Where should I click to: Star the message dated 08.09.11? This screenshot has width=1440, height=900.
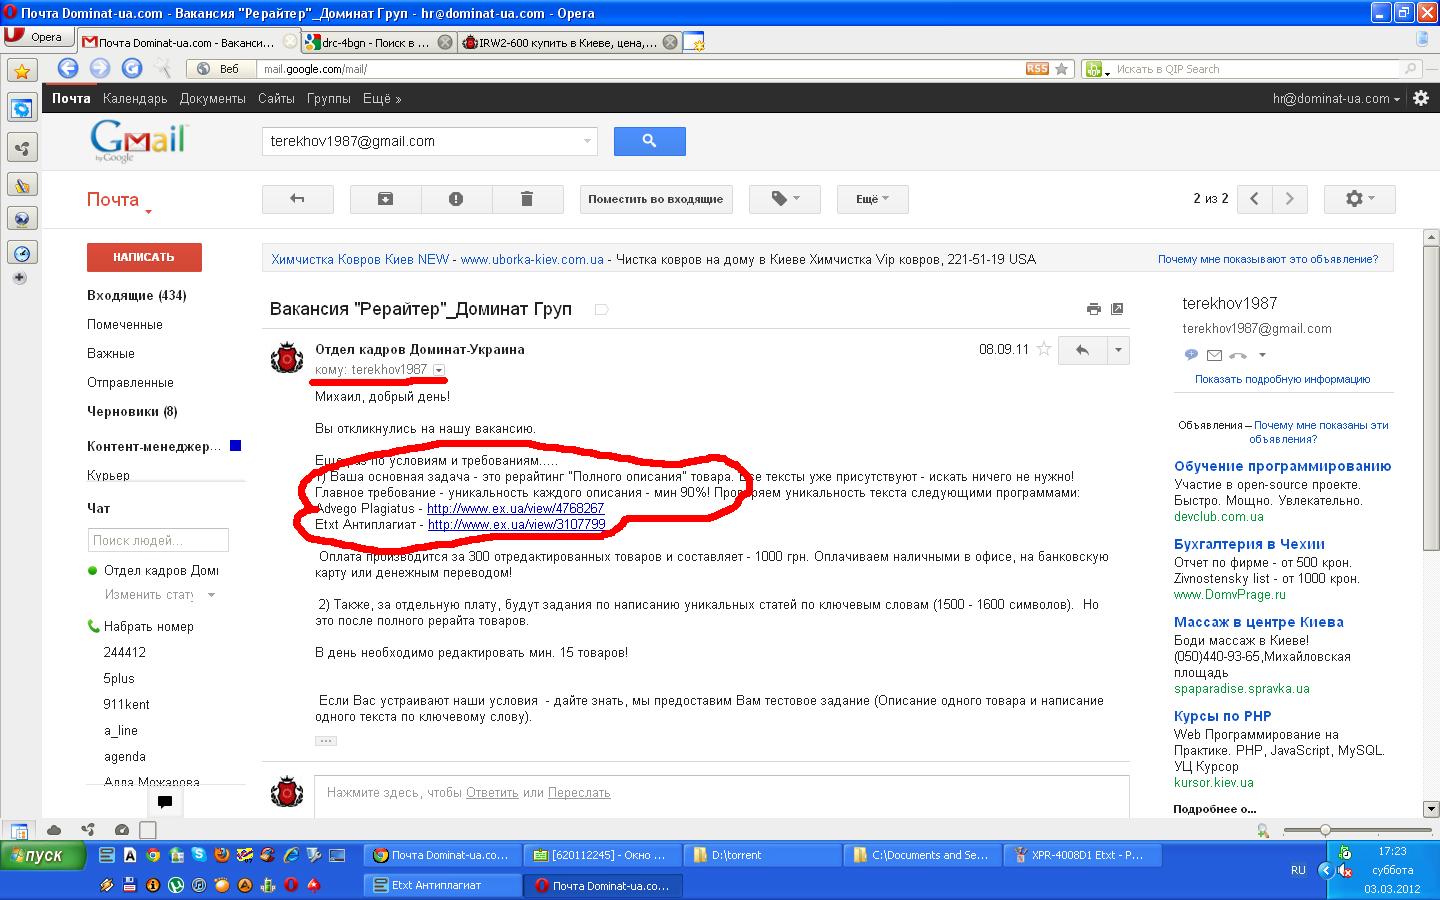[x=1044, y=349]
